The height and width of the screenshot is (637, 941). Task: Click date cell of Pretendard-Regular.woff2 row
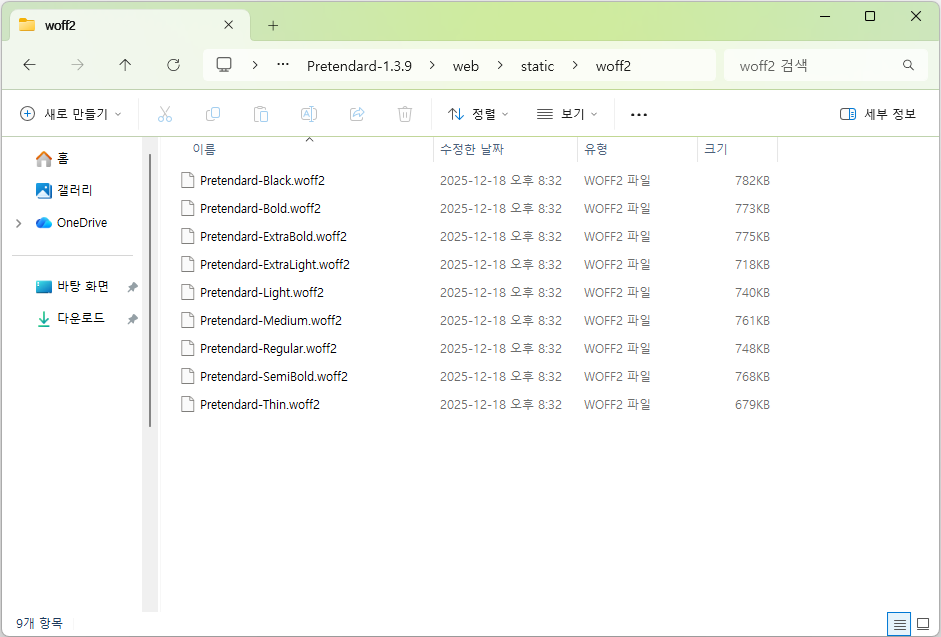tap(501, 349)
